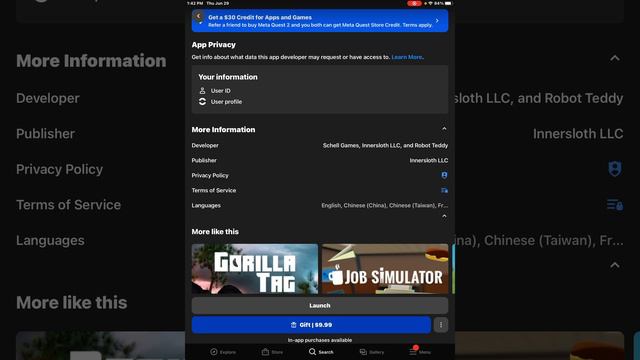Select the User ID person icon

tap(202, 91)
